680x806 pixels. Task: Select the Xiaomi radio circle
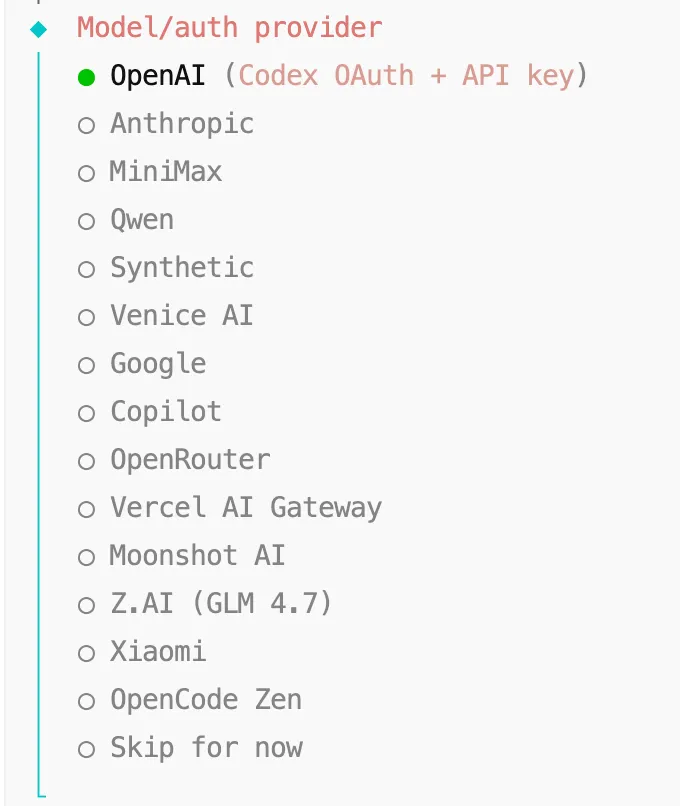click(x=87, y=653)
